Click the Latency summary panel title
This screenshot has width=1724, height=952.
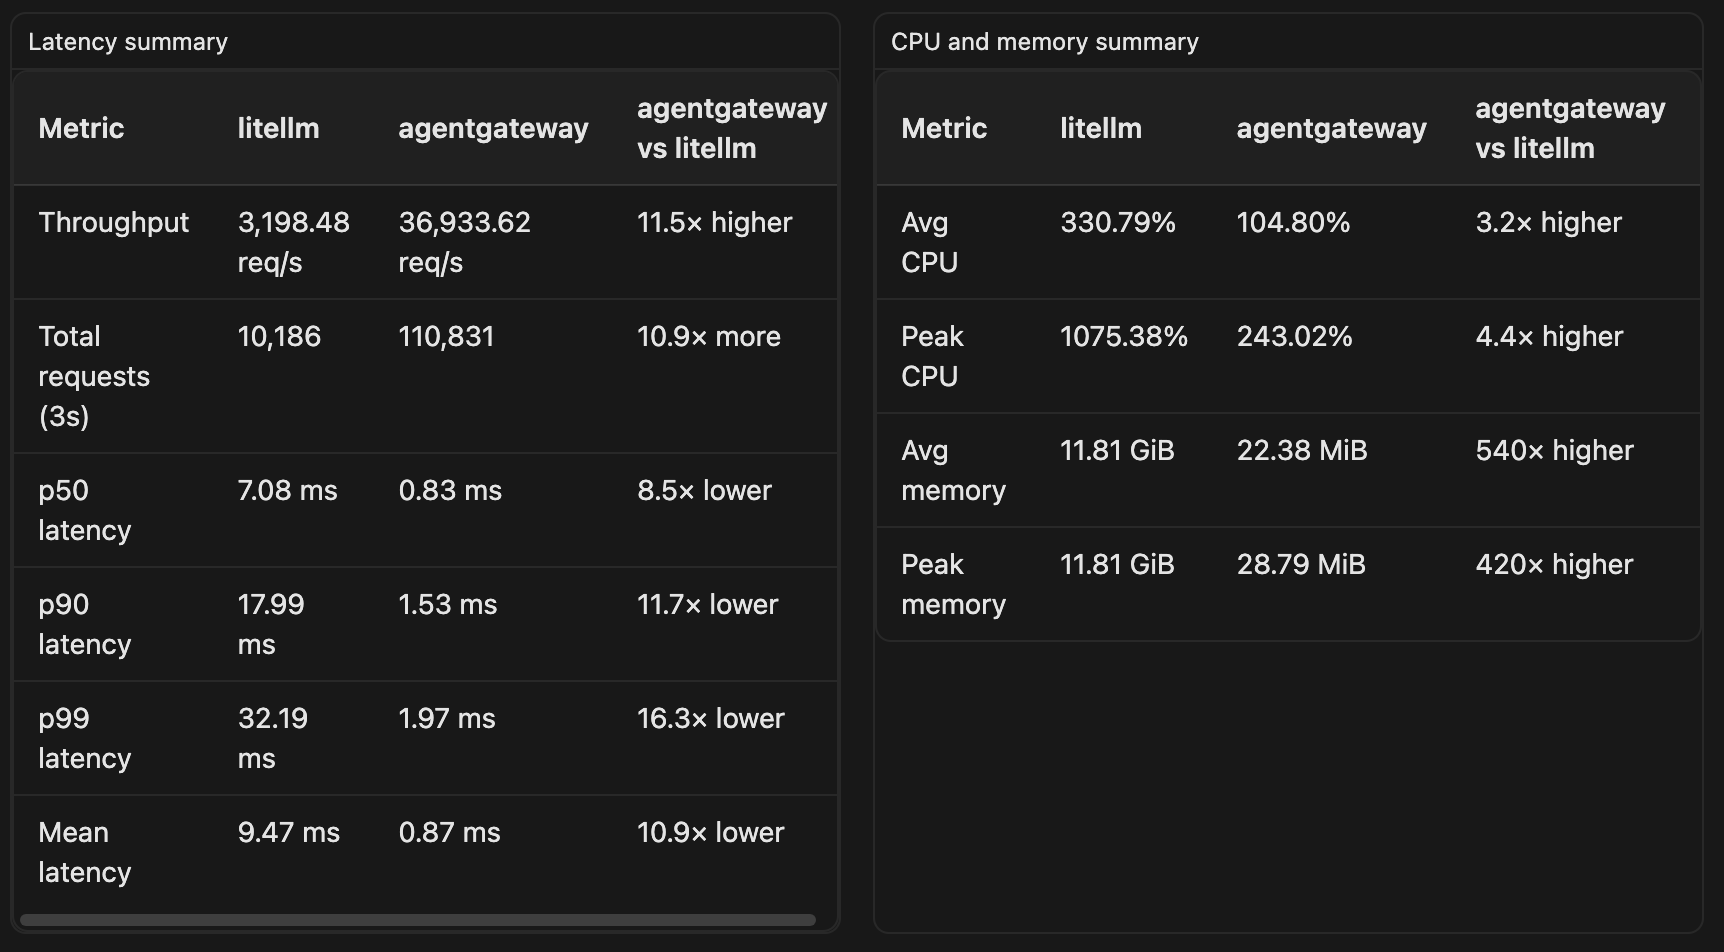(x=128, y=42)
